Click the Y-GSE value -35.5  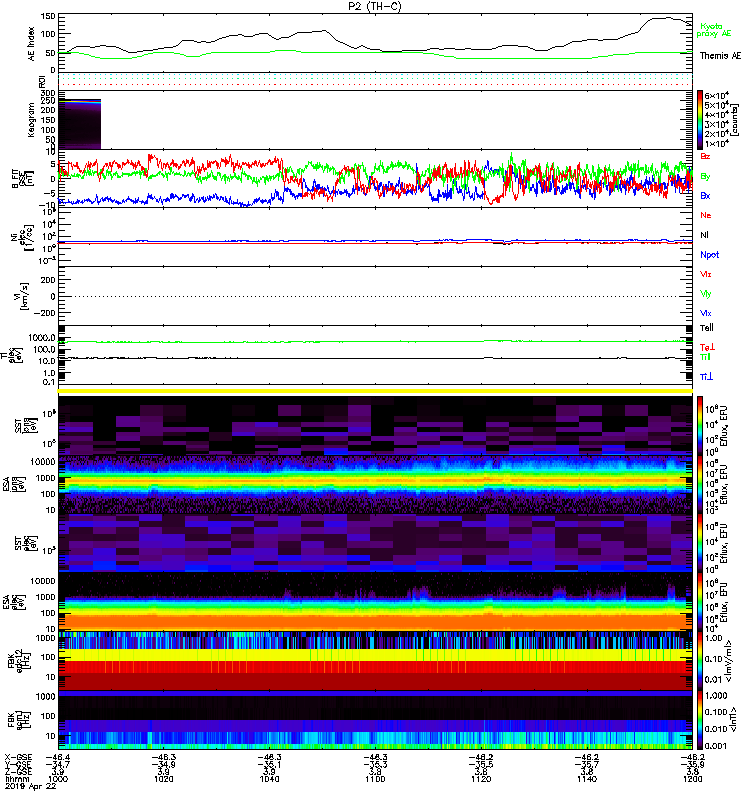[x=481, y=764]
